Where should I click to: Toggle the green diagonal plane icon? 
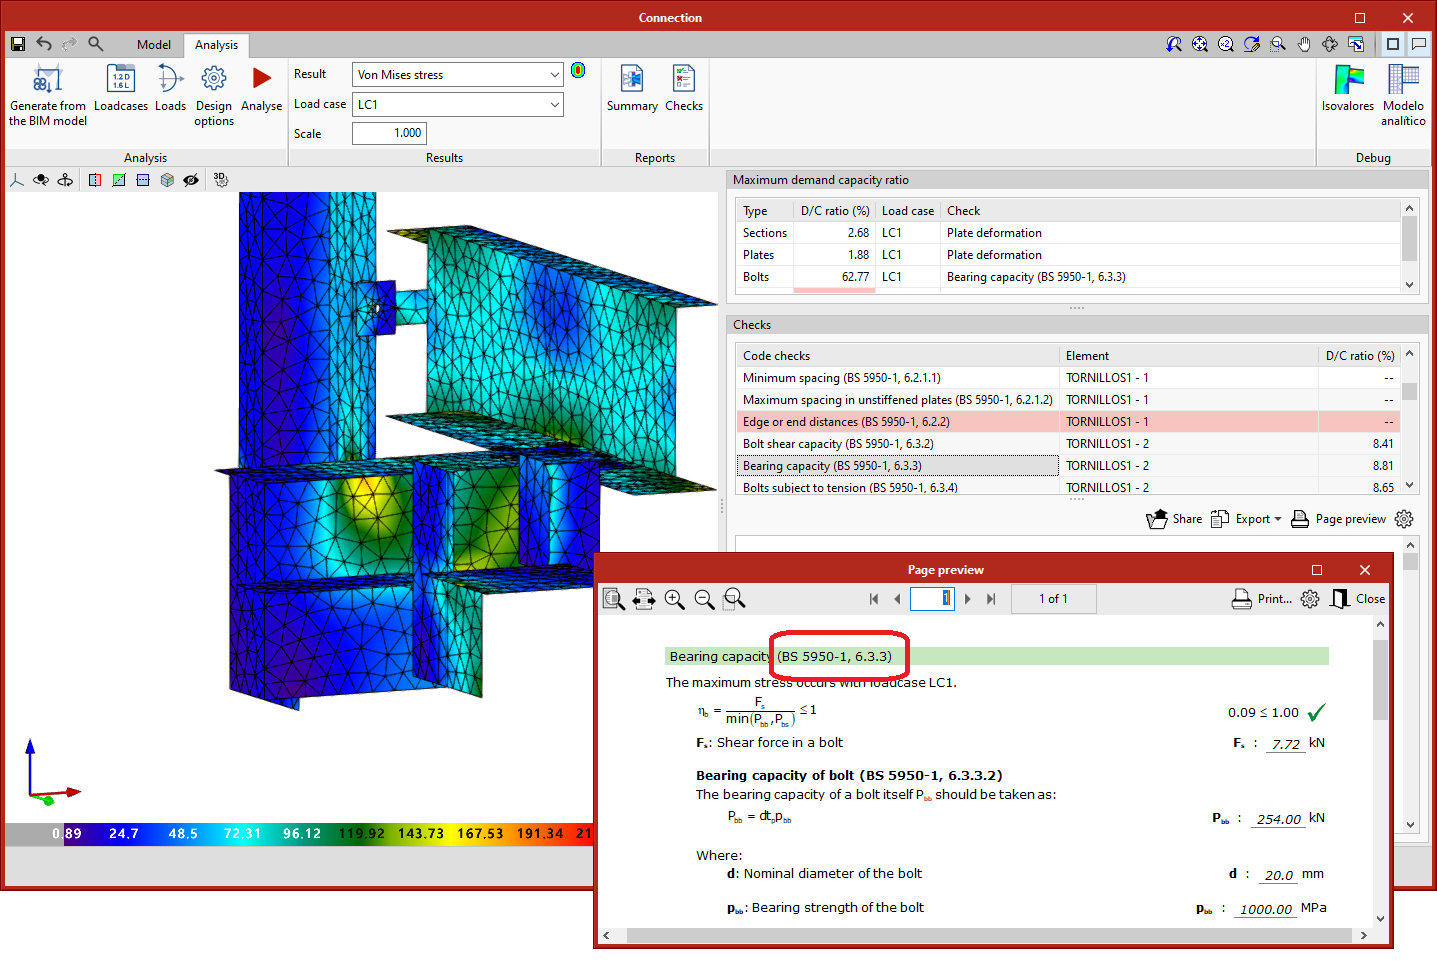click(119, 180)
